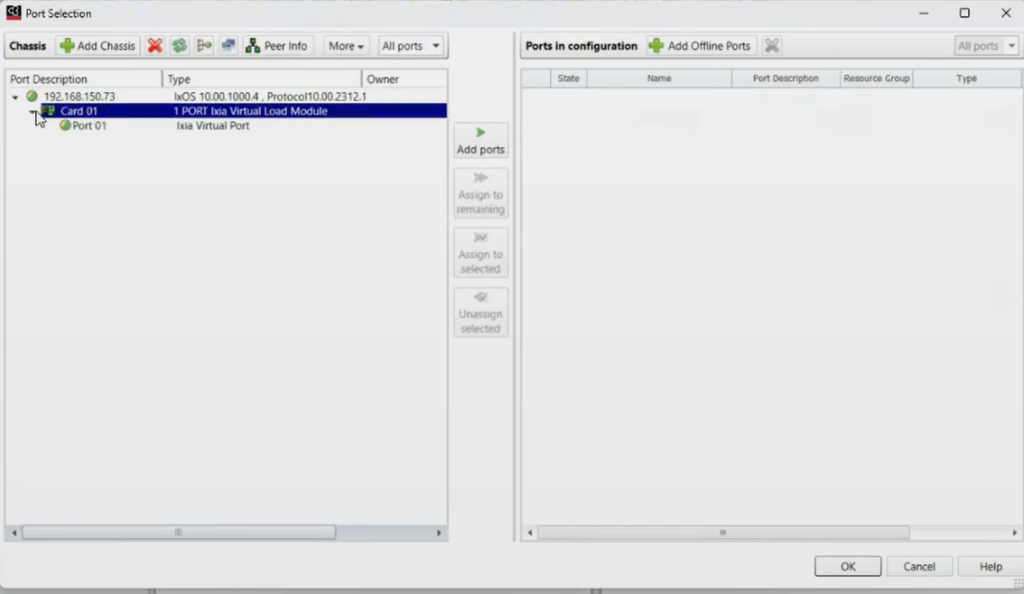Open the All ports filter in Chassis toolbar
Viewport: 1024px width, 594px height.
tap(411, 46)
